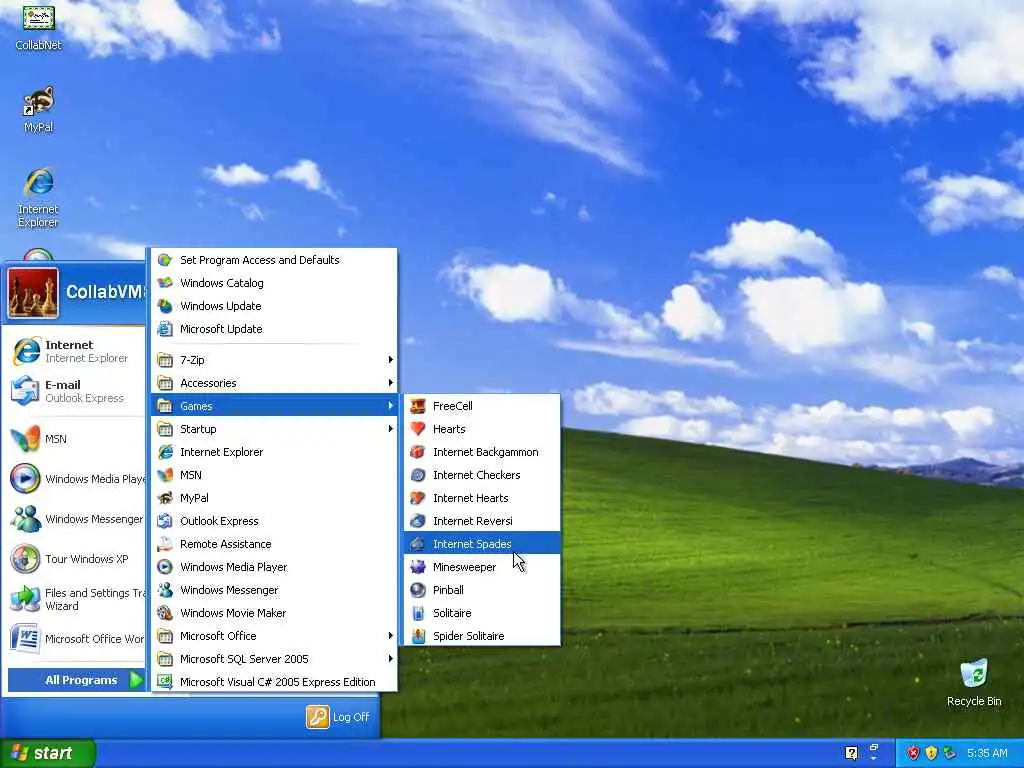Screen dimensions: 1024x768
Task: Select the Recycle Bin icon
Action: [x=974, y=682]
